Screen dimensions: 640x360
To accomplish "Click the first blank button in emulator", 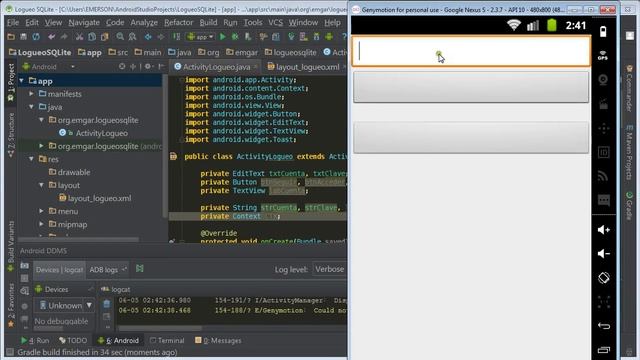I will (471, 87).
